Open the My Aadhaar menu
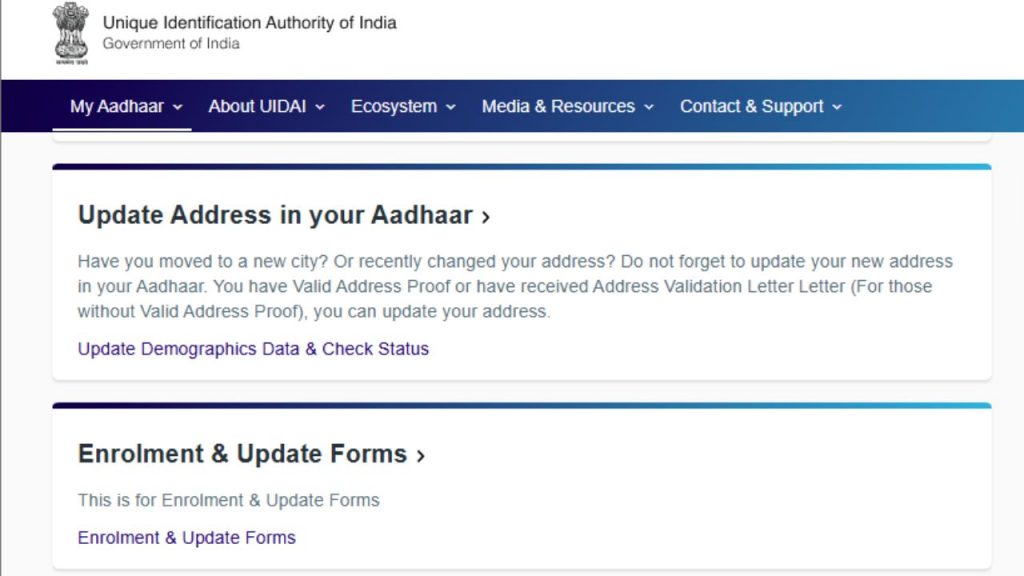The image size is (1024, 576). tap(116, 106)
